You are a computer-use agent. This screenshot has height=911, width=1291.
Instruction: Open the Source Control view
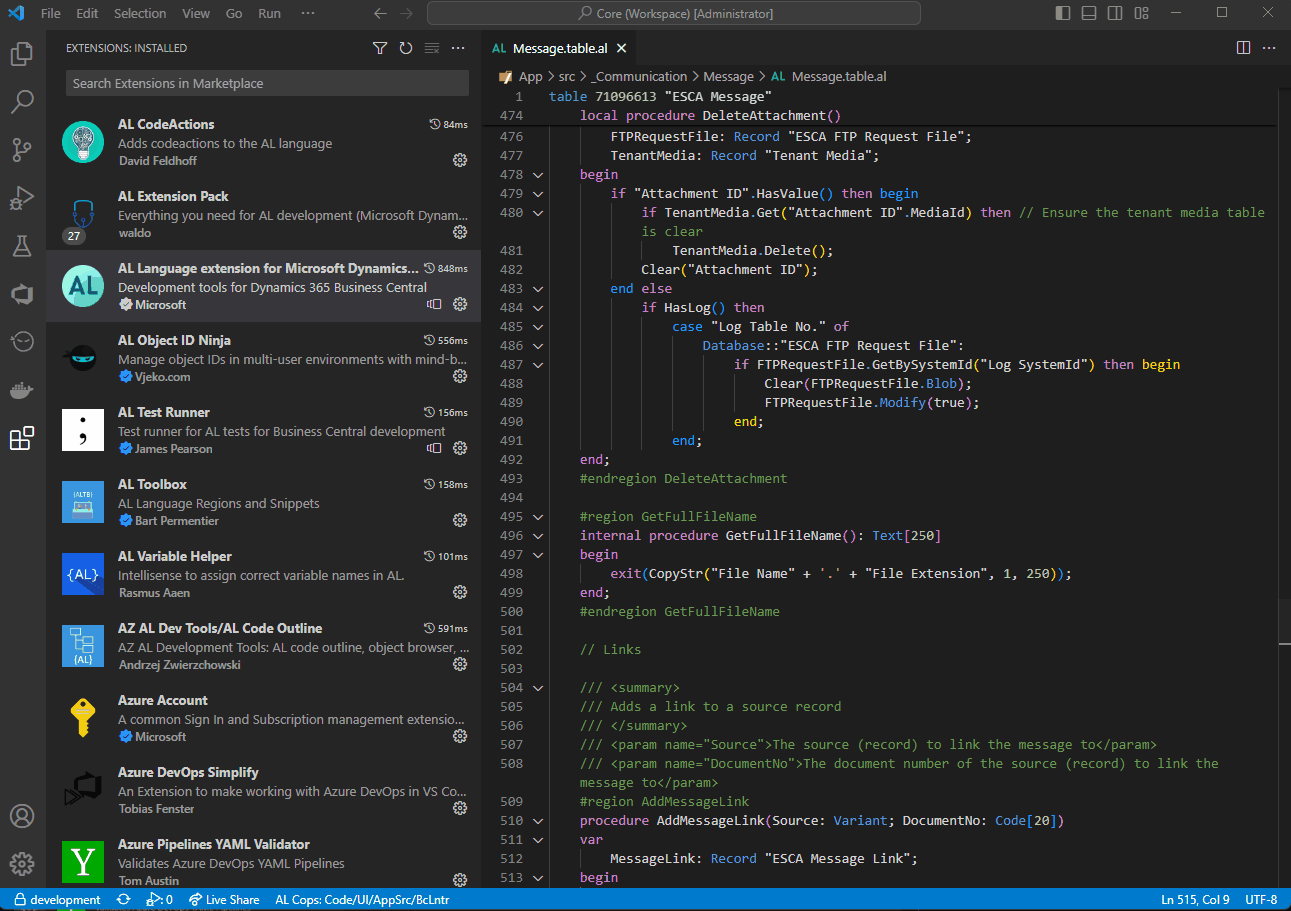(x=22, y=149)
